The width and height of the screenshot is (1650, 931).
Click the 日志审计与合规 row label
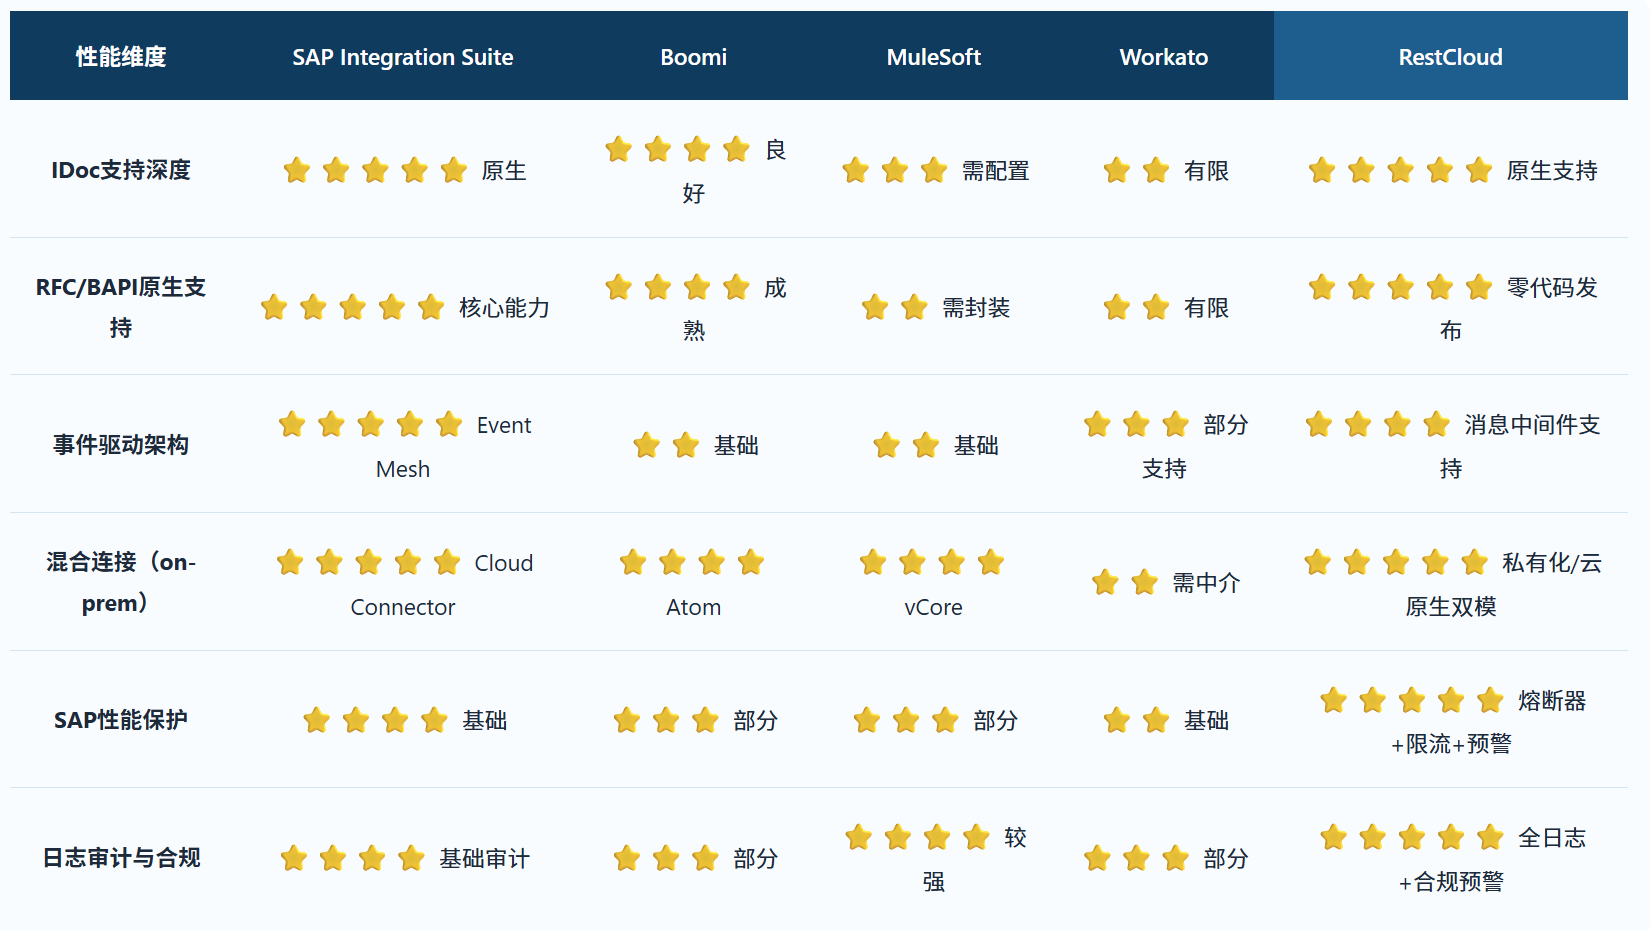click(121, 858)
